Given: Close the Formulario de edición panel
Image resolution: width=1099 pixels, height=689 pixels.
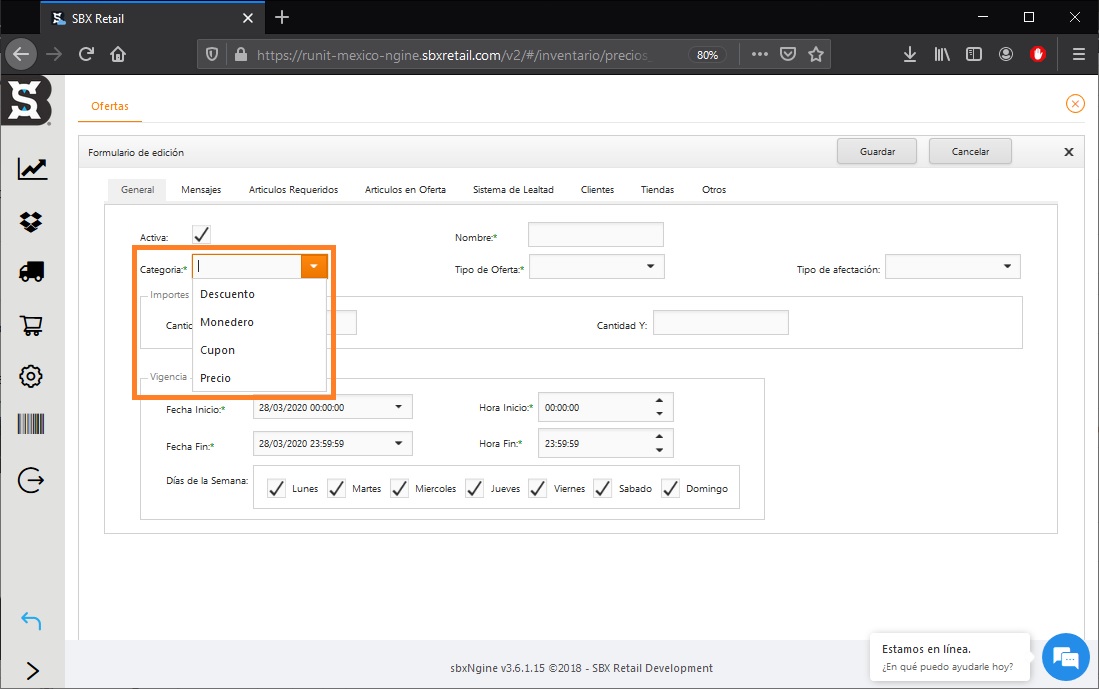Looking at the screenshot, I should coord(1069,152).
